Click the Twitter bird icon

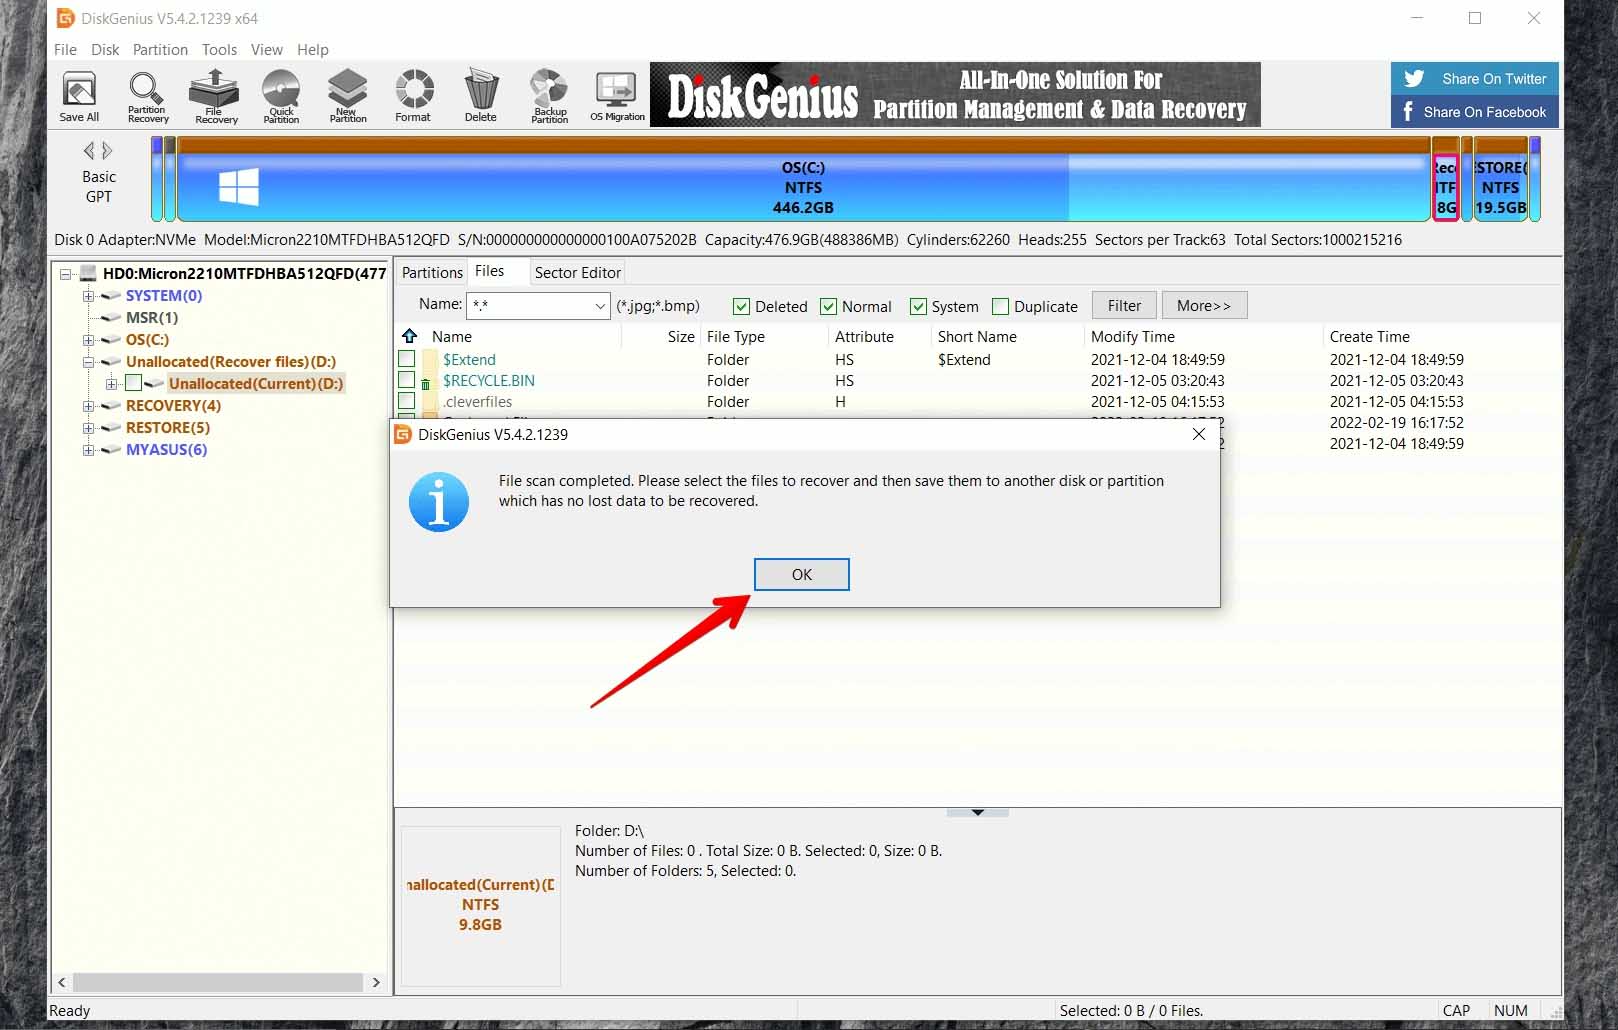click(x=1414, y=79)
